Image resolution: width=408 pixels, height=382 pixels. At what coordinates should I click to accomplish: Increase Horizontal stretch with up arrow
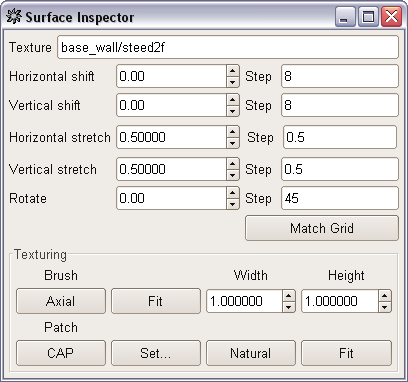(x=233, y=131)
